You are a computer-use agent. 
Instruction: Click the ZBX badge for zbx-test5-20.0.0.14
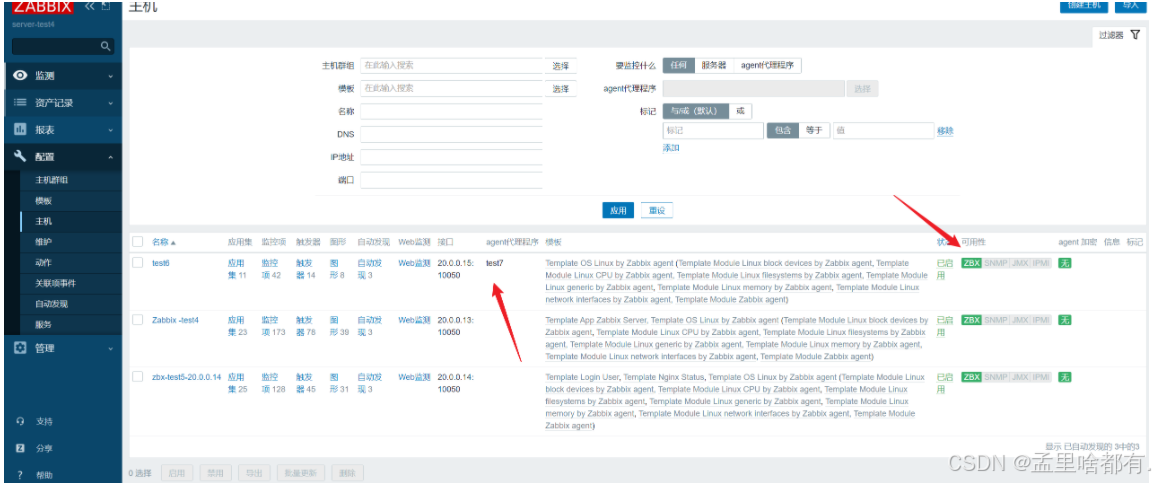972,377
